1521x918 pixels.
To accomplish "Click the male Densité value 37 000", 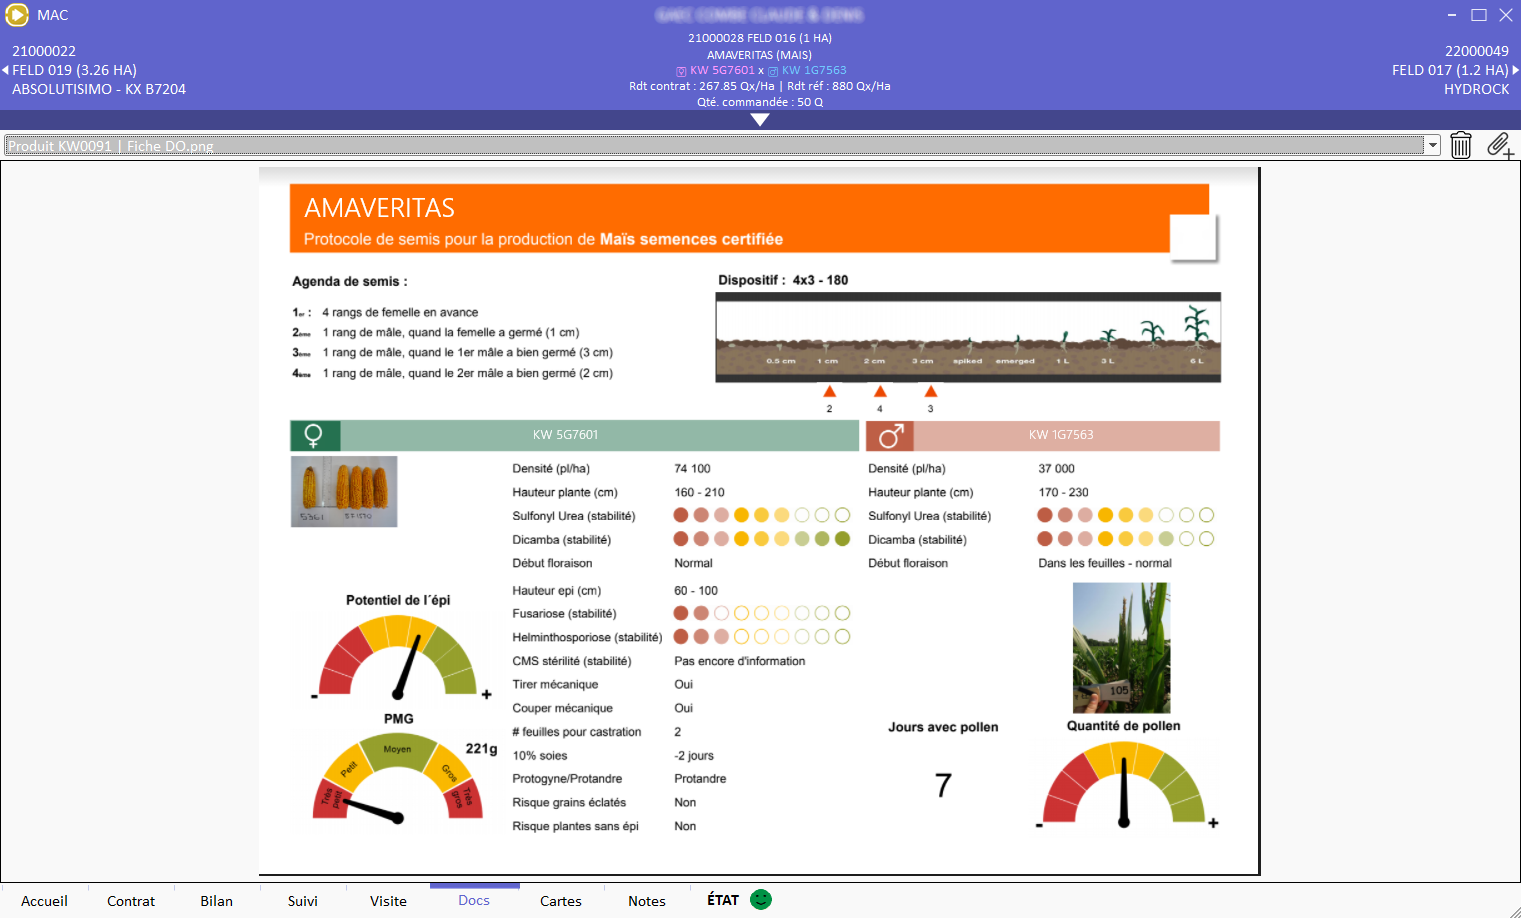I will coord(1056,468).
